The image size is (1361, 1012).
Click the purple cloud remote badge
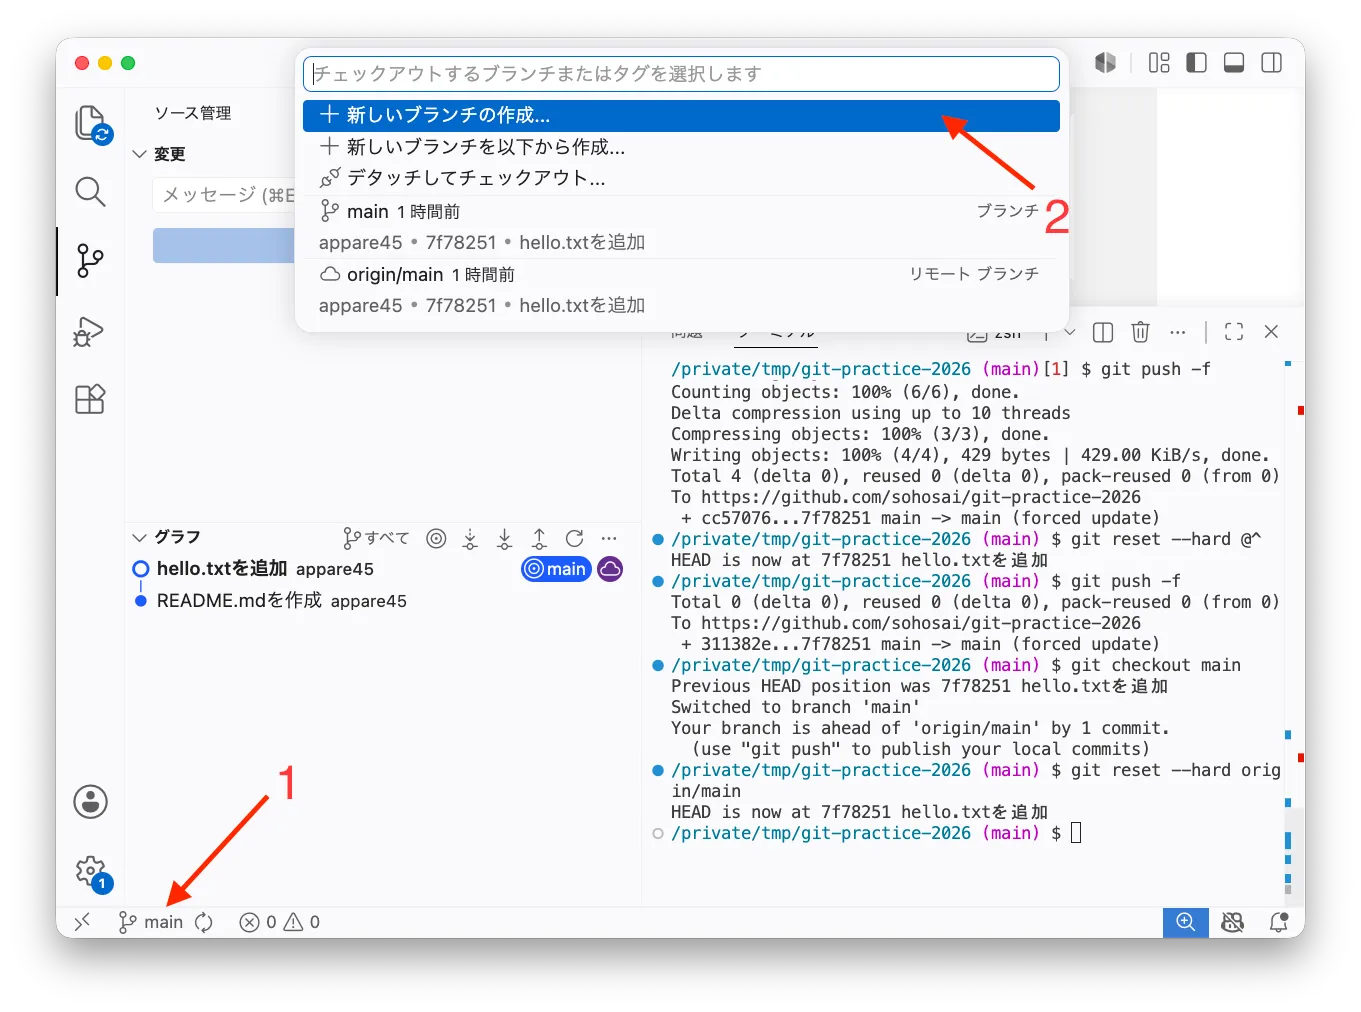[610, 569]
